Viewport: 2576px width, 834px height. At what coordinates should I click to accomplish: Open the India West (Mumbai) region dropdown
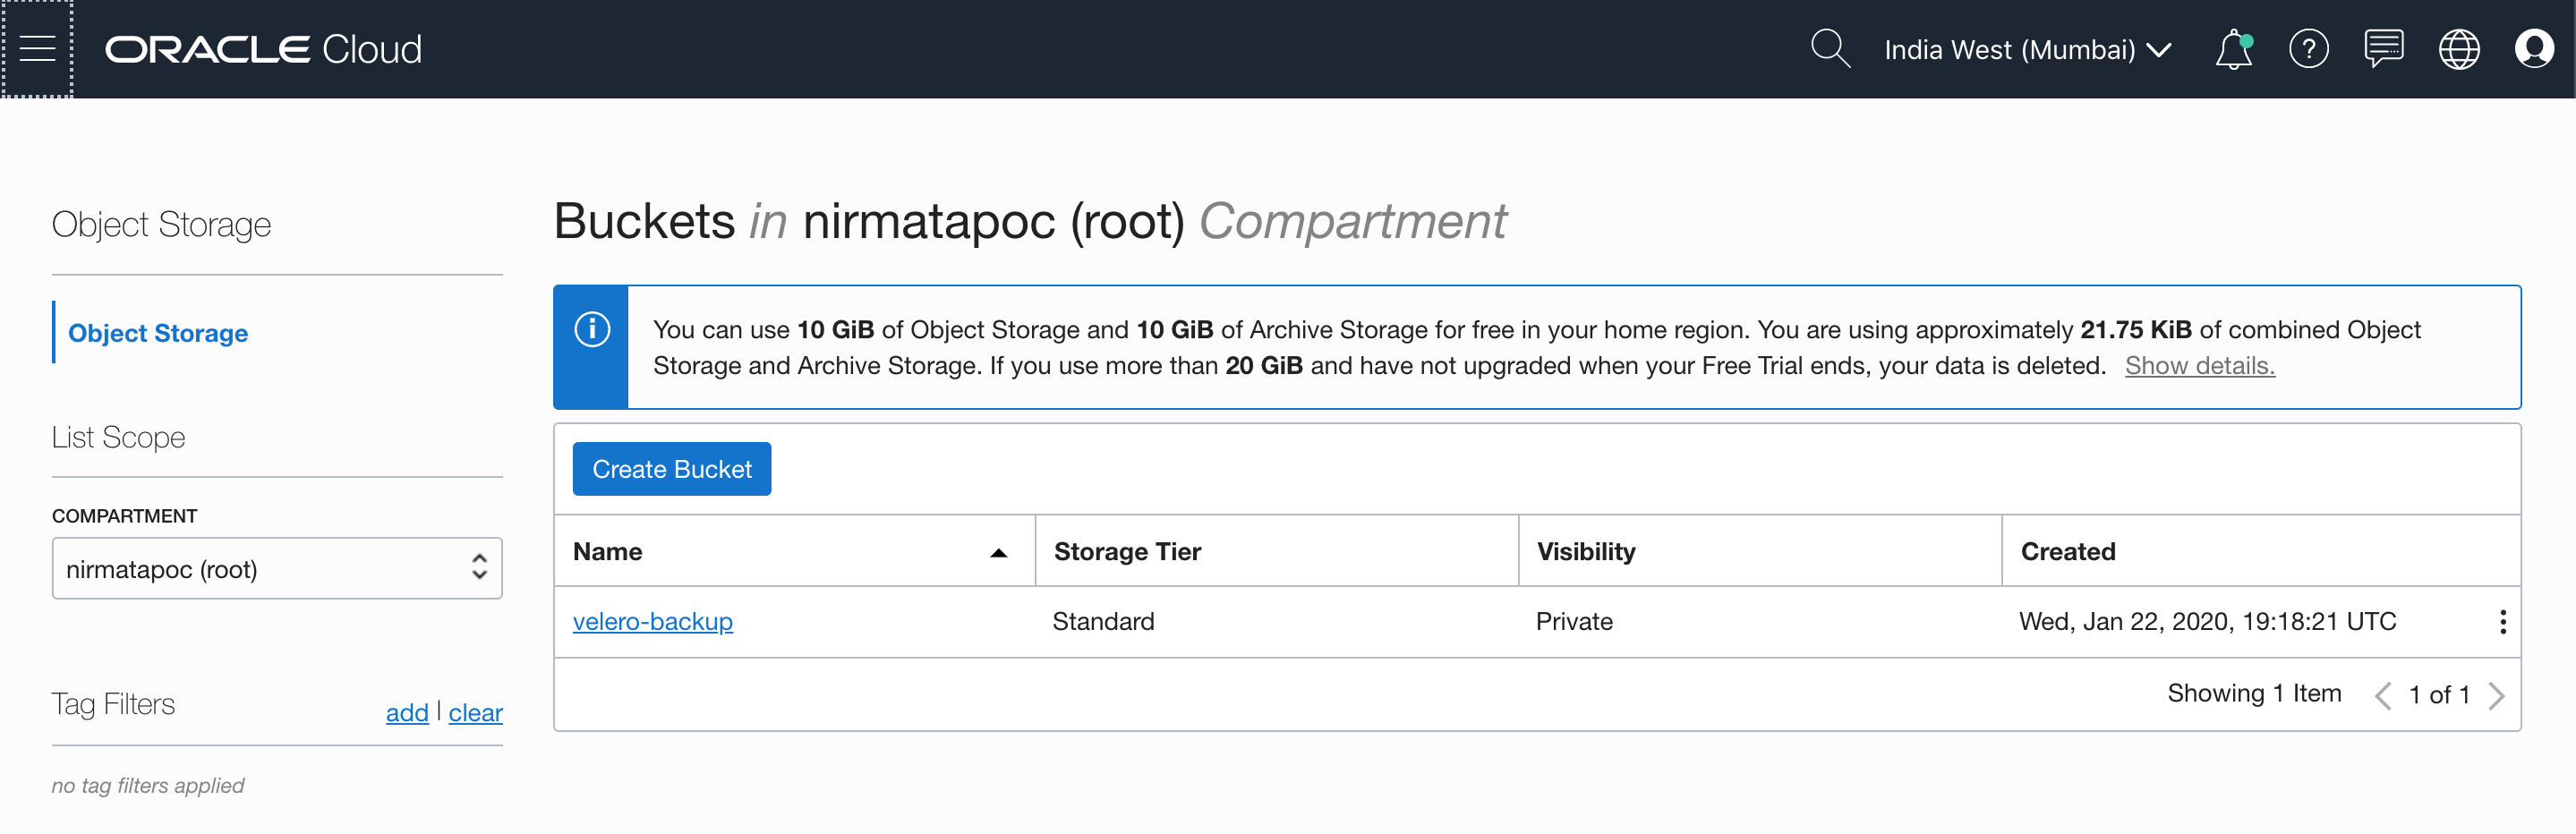(2026, 48)
